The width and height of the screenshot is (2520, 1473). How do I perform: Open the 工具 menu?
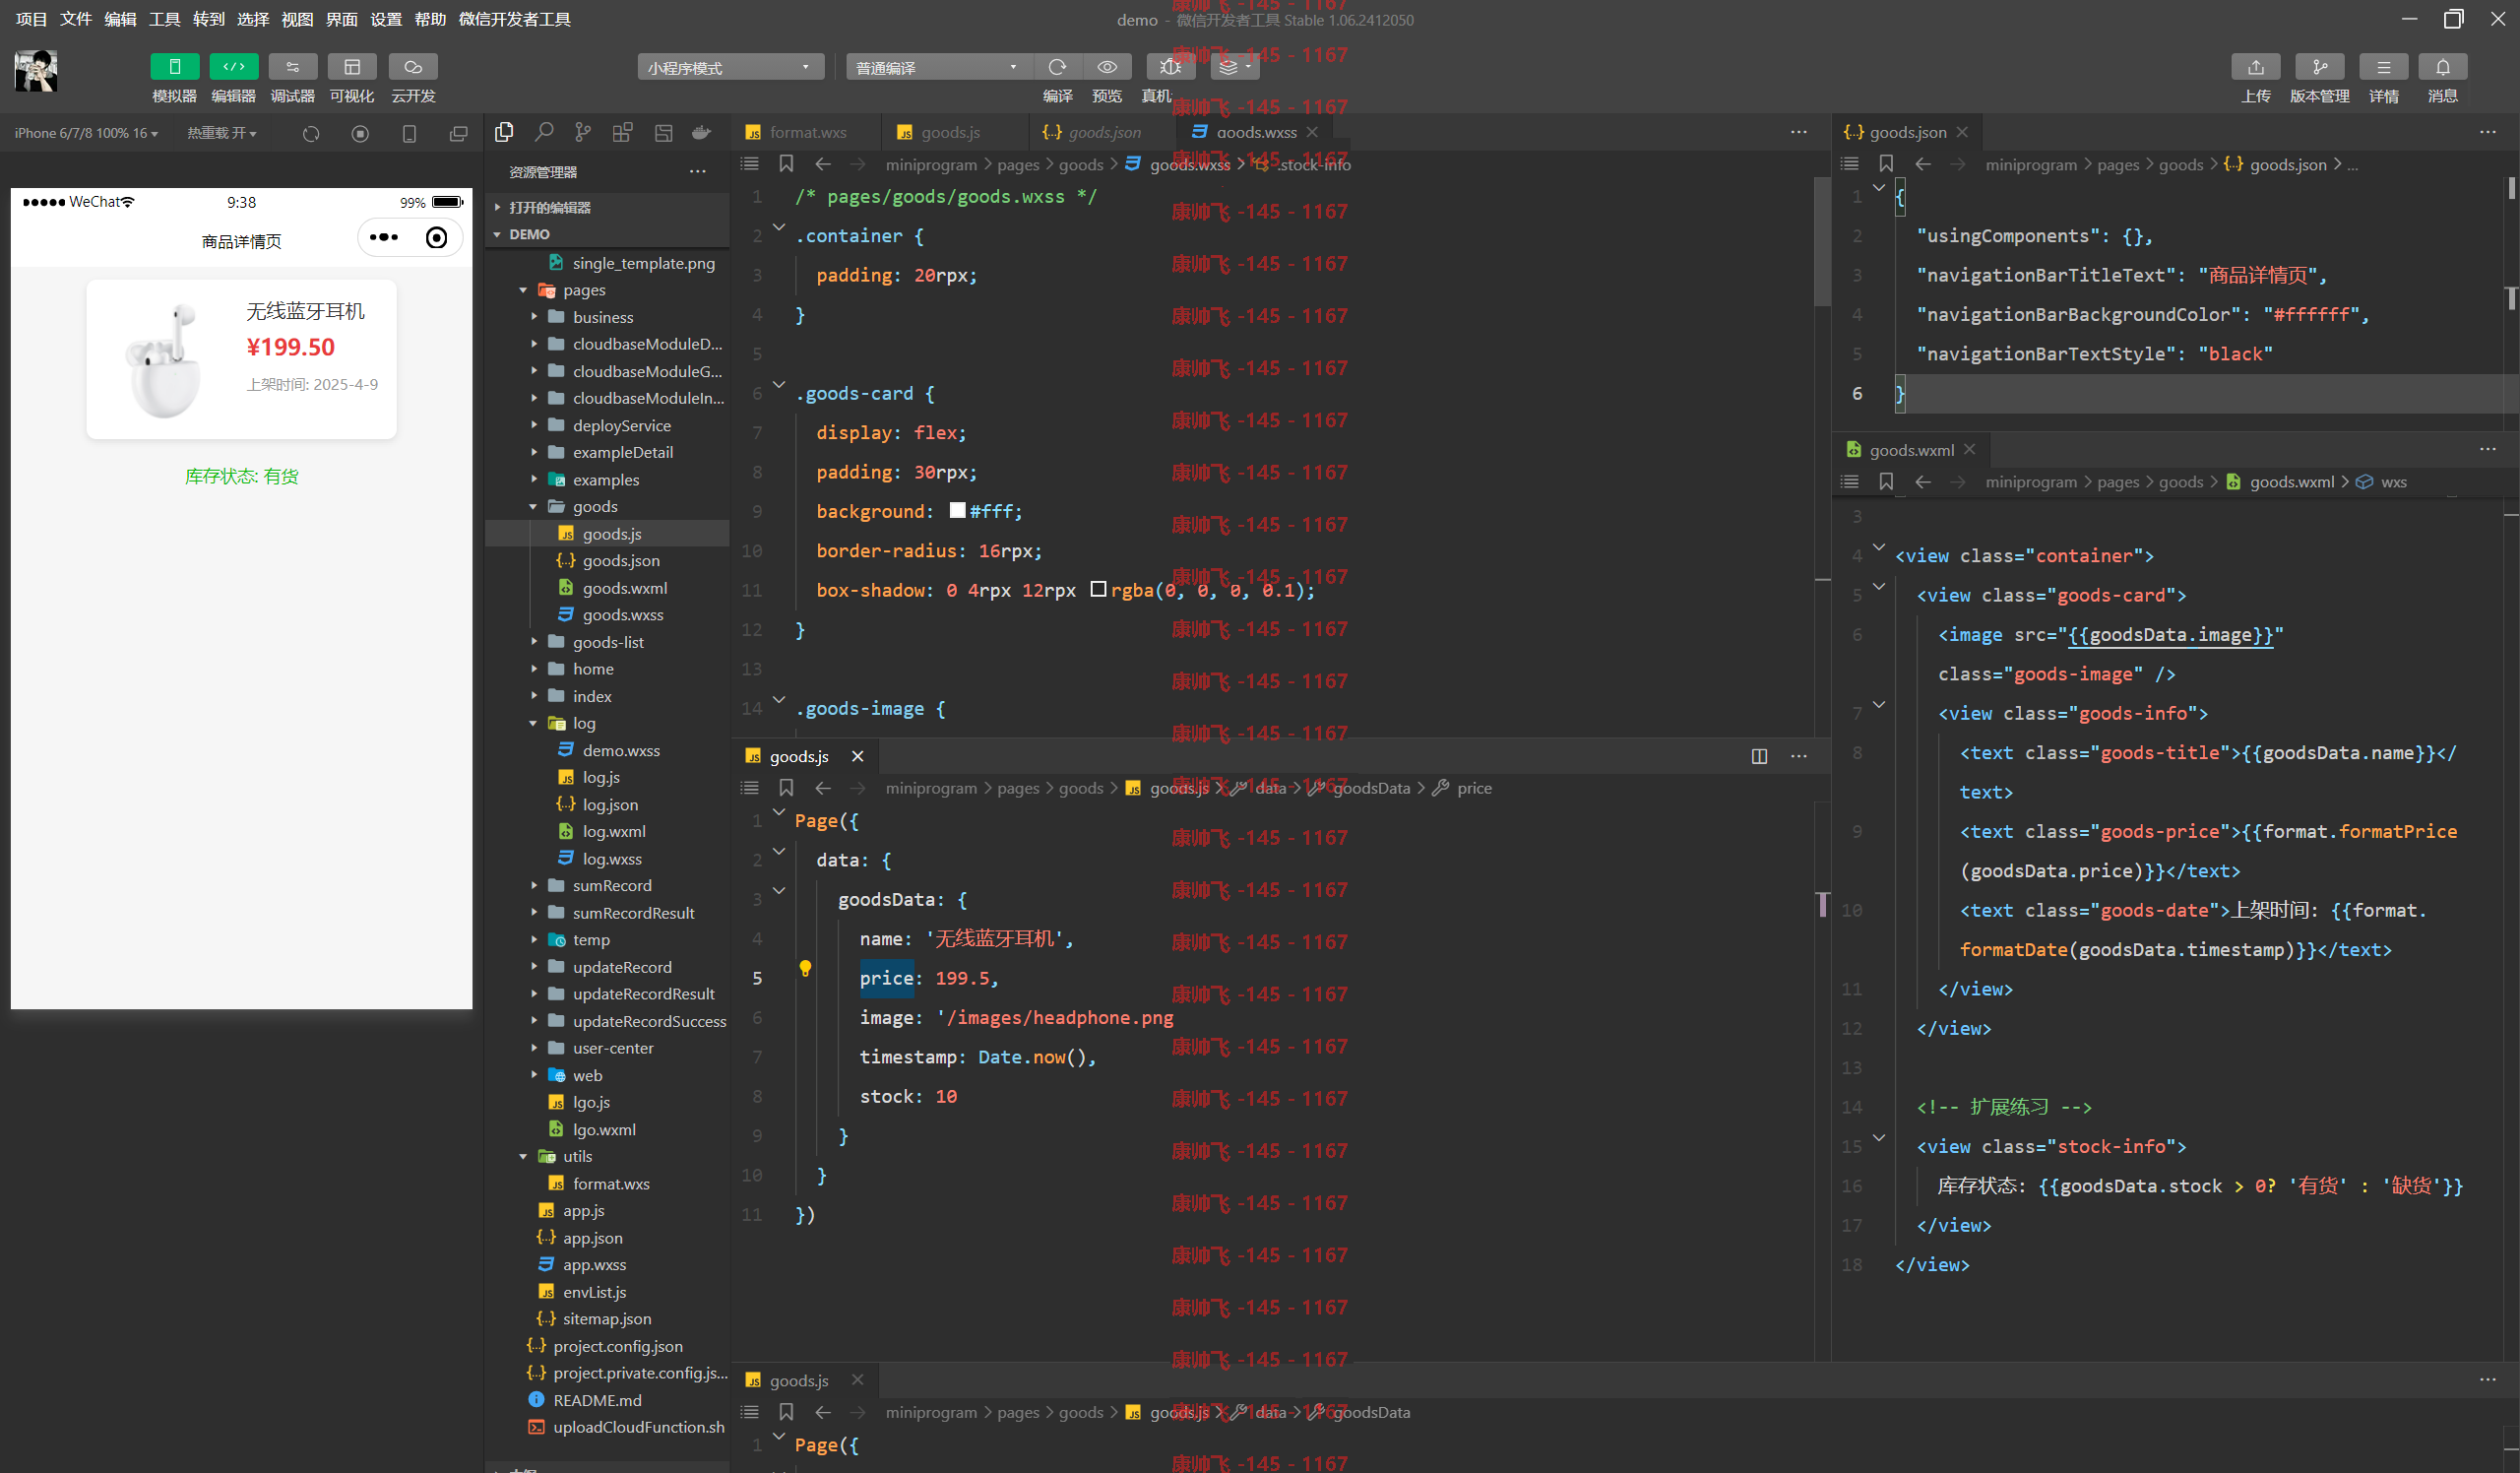[x=164, y=19]
